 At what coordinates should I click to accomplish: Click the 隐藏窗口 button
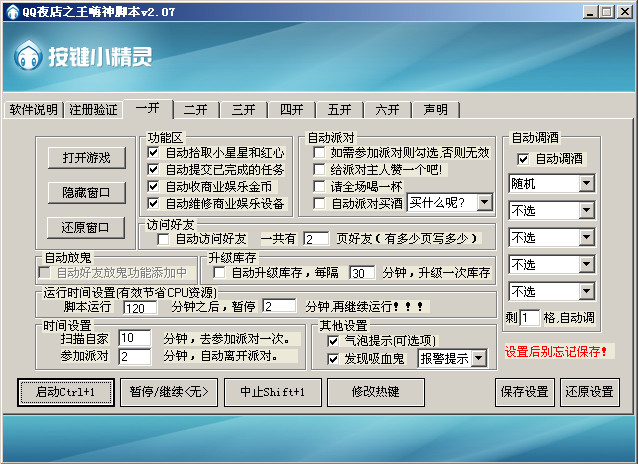pos(87,193)
